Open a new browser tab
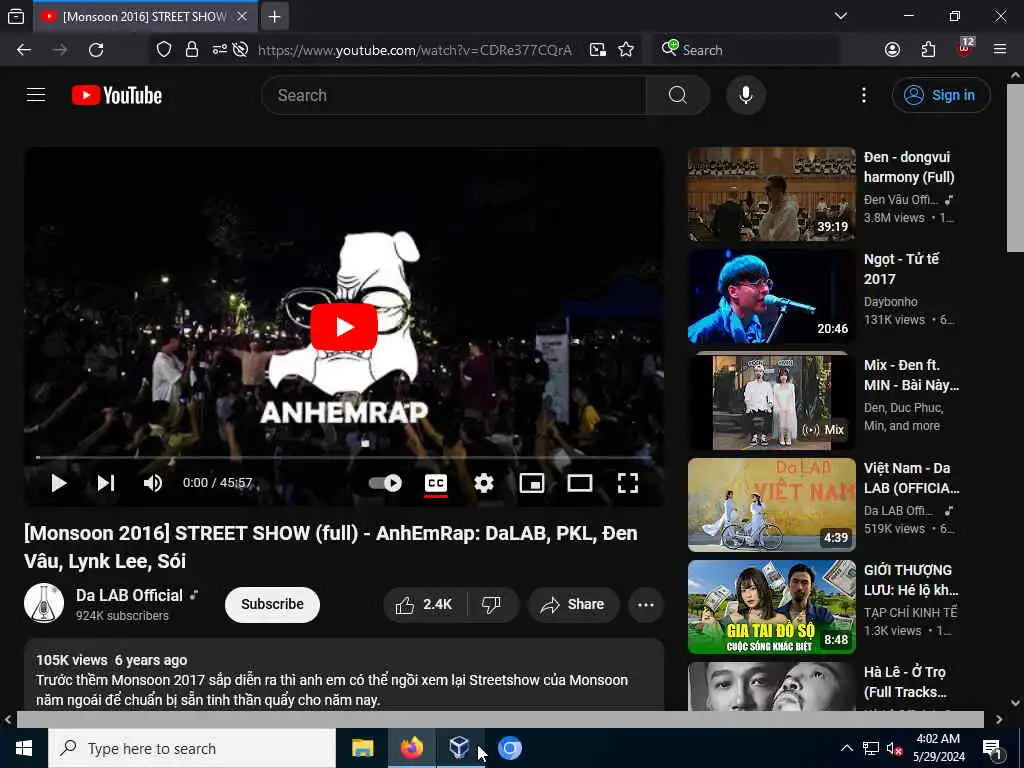Image resolution: width=1024 pixels, height=768 pixels. (274, 16)
